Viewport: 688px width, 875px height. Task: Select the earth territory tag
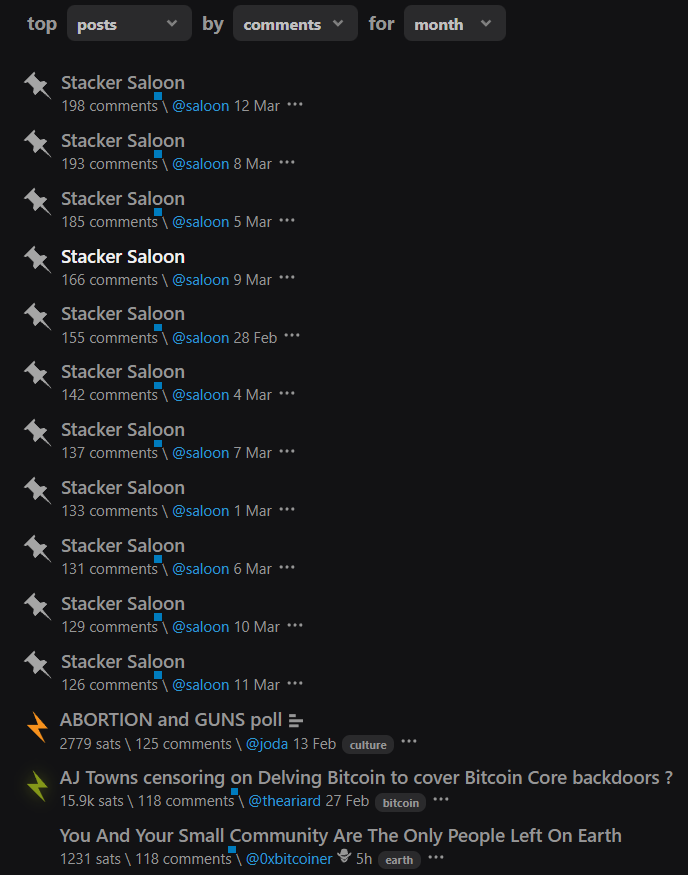pos(399,860)
